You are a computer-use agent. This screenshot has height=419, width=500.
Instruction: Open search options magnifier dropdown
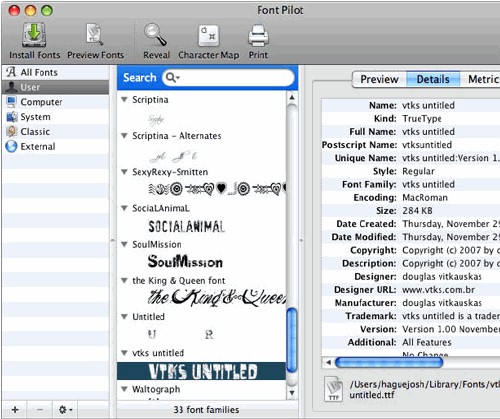pos(173,78)
